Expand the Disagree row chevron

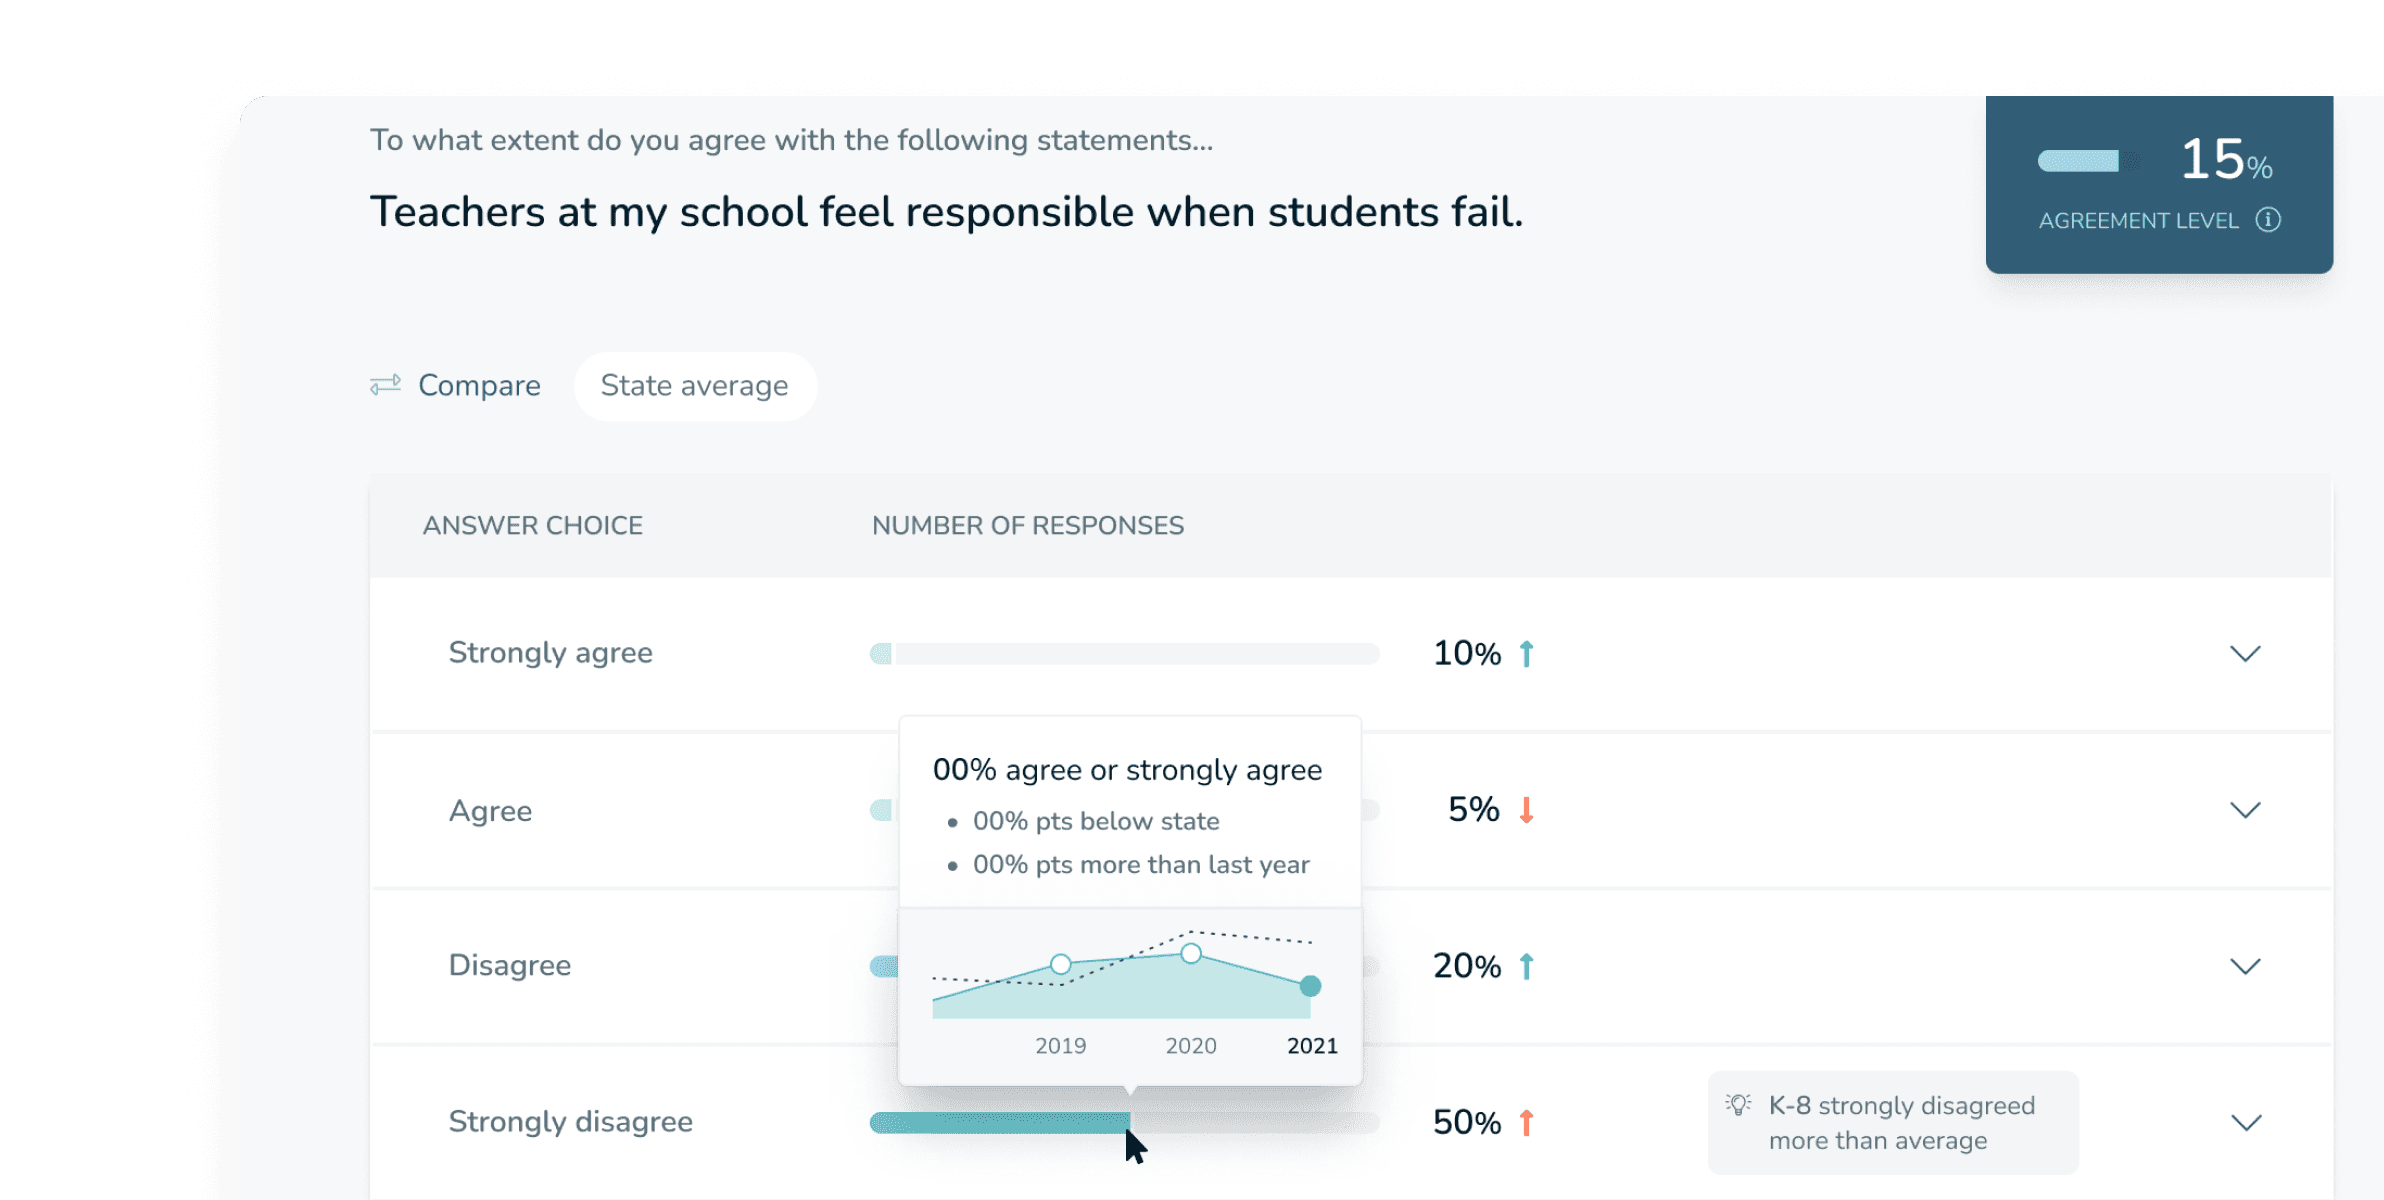point(2246,966)
